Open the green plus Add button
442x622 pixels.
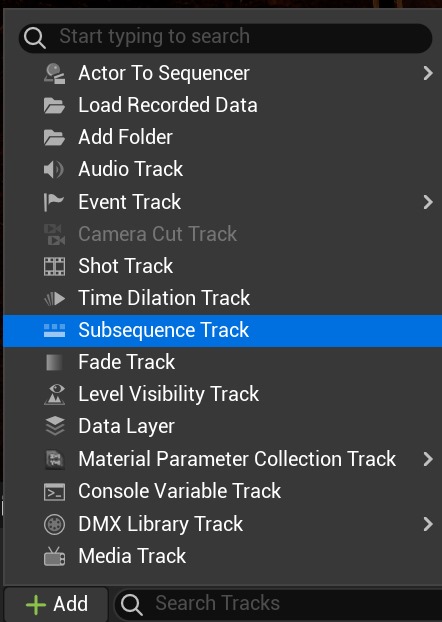click(x=56, y=604)
